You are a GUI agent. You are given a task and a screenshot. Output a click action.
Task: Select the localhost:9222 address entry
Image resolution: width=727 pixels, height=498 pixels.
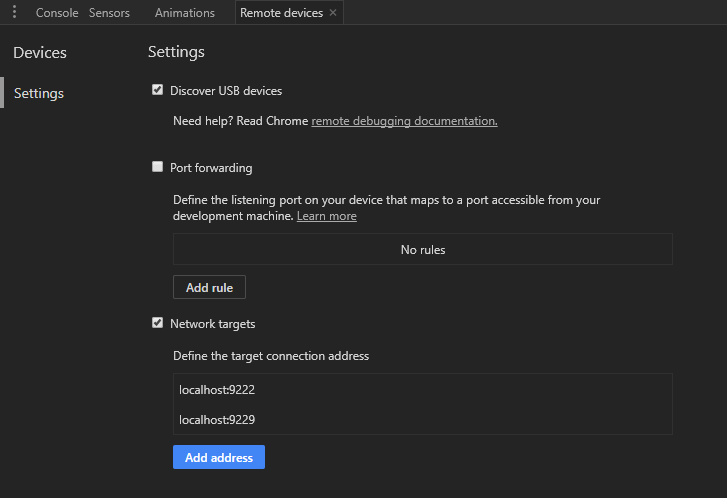point(423,389)
